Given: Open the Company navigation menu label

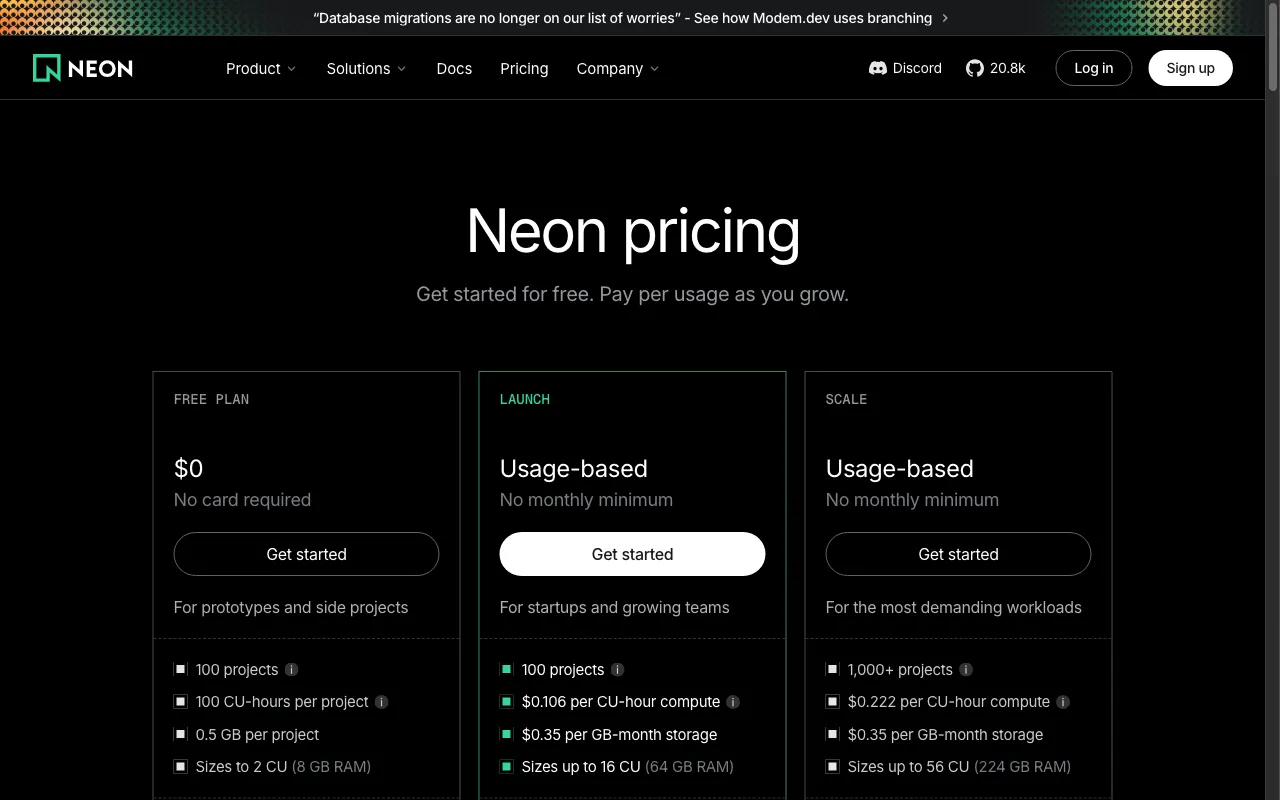Looking at the screenshot, I should 609,68.
